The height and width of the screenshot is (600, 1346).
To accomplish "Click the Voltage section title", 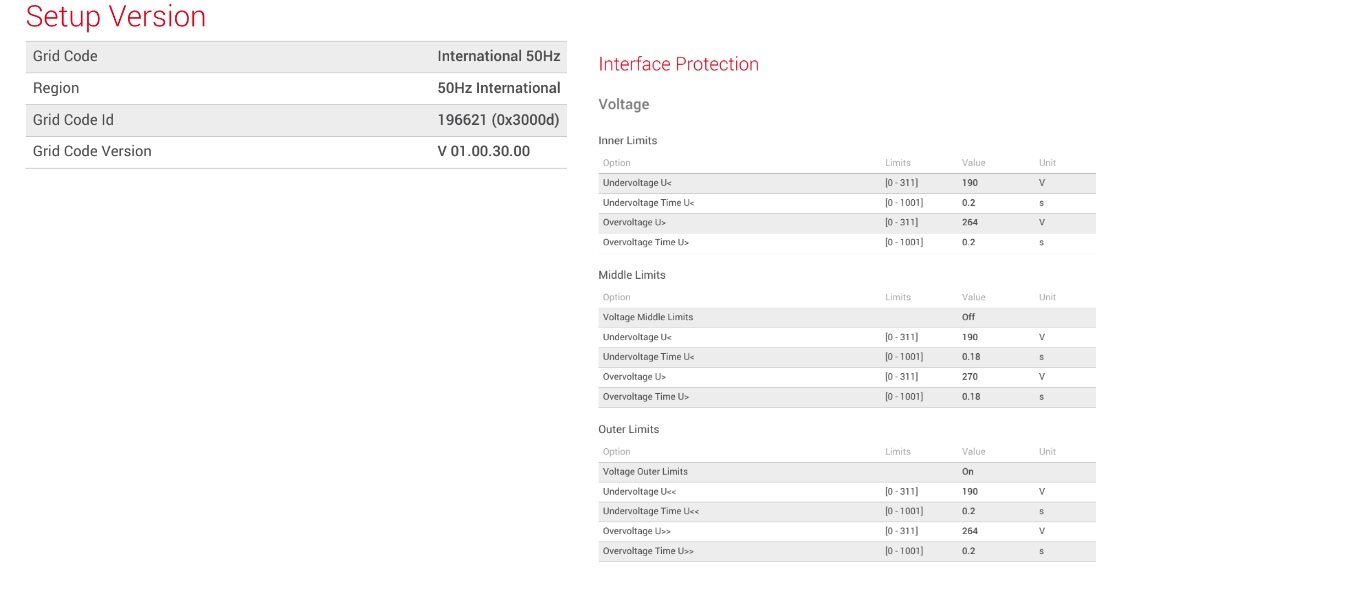I will pos(623,104).
